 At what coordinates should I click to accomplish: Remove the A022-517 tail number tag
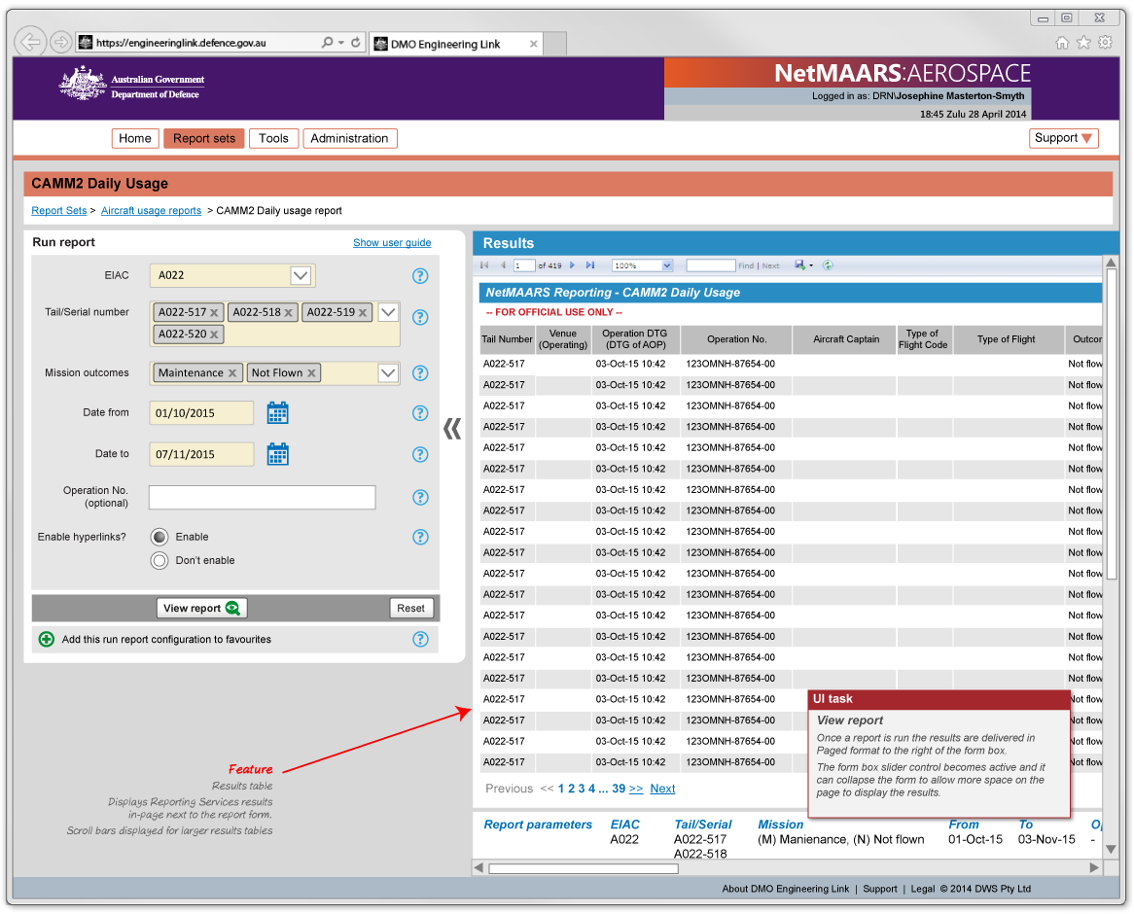[x=214, y=312]
